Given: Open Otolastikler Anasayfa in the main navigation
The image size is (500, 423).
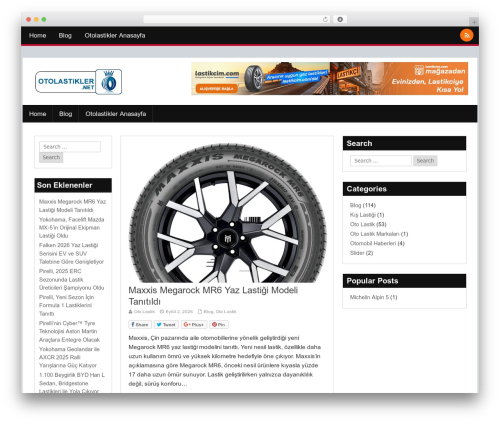Looking at the screenshot, I should (x=116, y=114).
